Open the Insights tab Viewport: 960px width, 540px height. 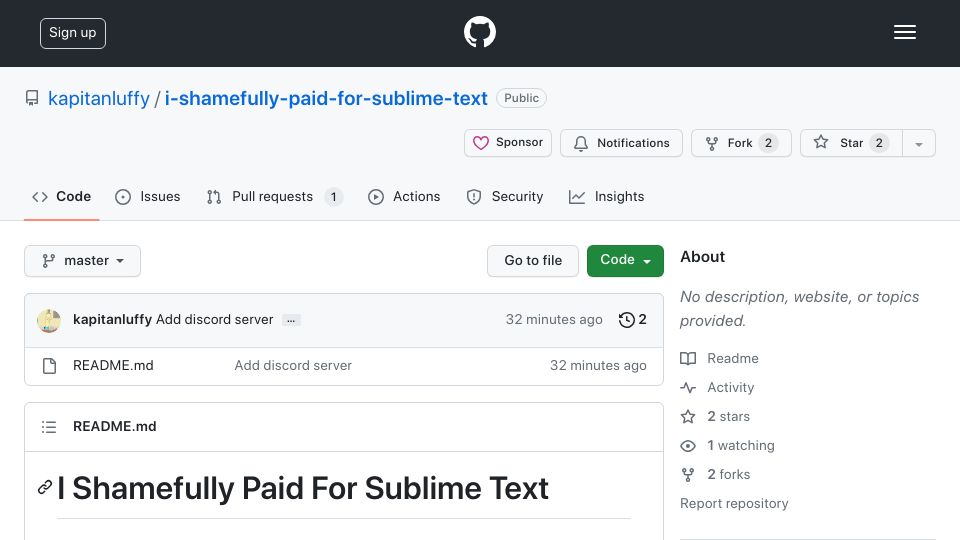coord(606,197)
